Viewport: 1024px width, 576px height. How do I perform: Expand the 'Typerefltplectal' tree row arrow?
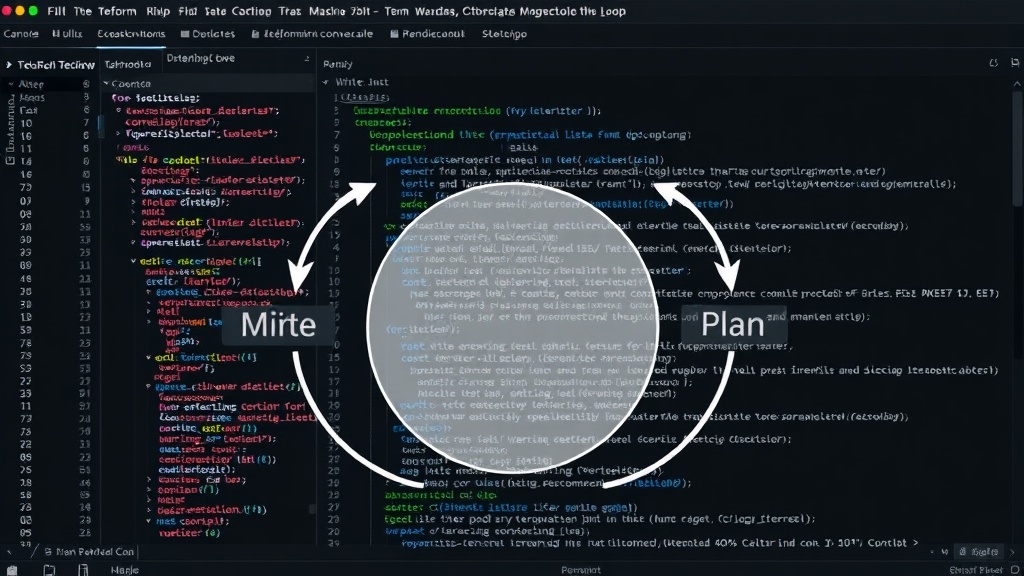(118, 133)
